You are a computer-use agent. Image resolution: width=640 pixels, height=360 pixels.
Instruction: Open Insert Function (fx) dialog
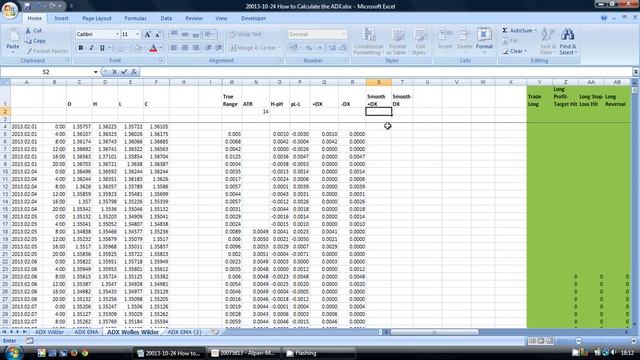134,72
